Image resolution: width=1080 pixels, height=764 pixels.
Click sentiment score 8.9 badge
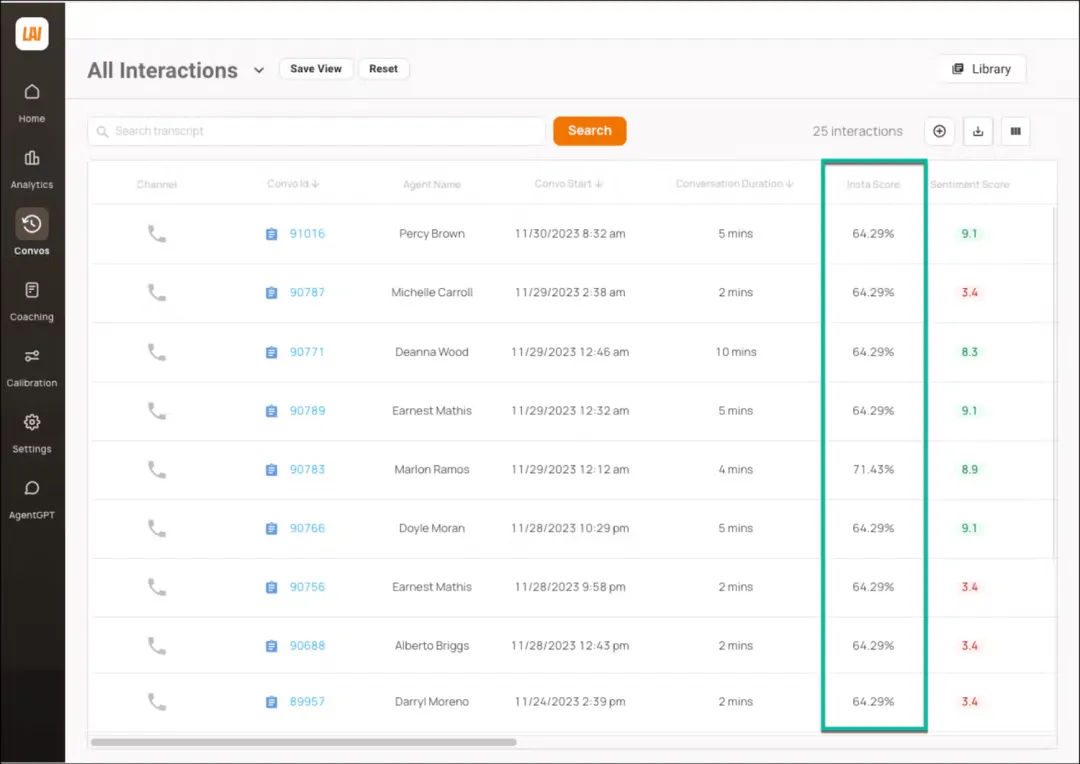[970, 469]
